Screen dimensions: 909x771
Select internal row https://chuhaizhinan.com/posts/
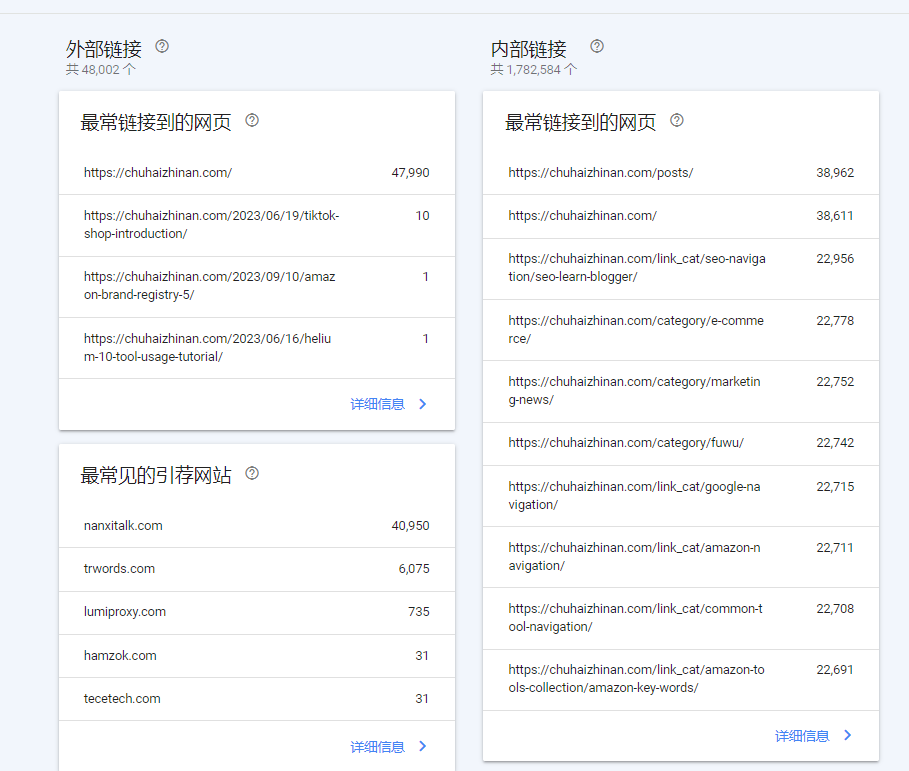click(681, 173)
